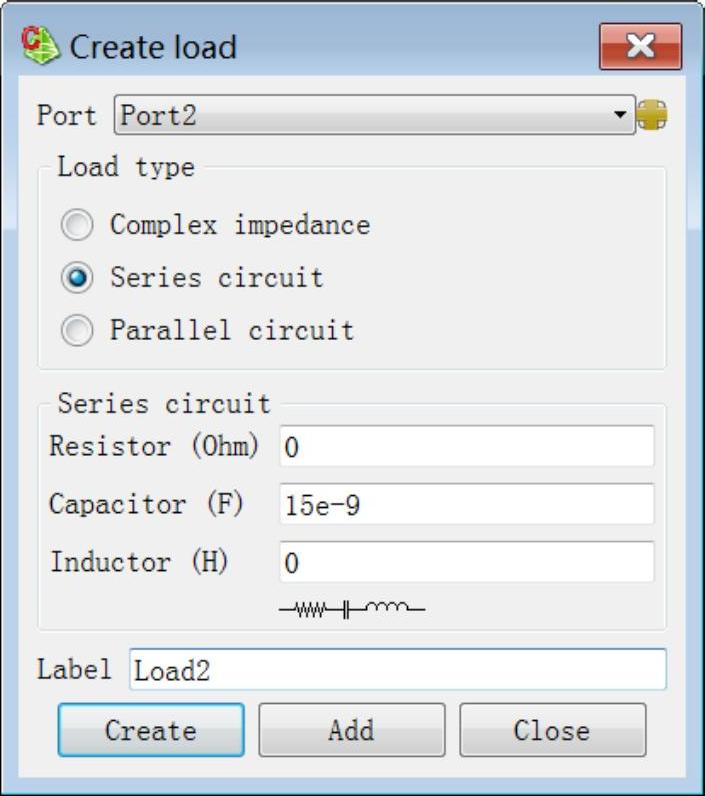Select the Complex impedance radio button
The width and height of the screenshot is (705, 796).
click(77, 225)
